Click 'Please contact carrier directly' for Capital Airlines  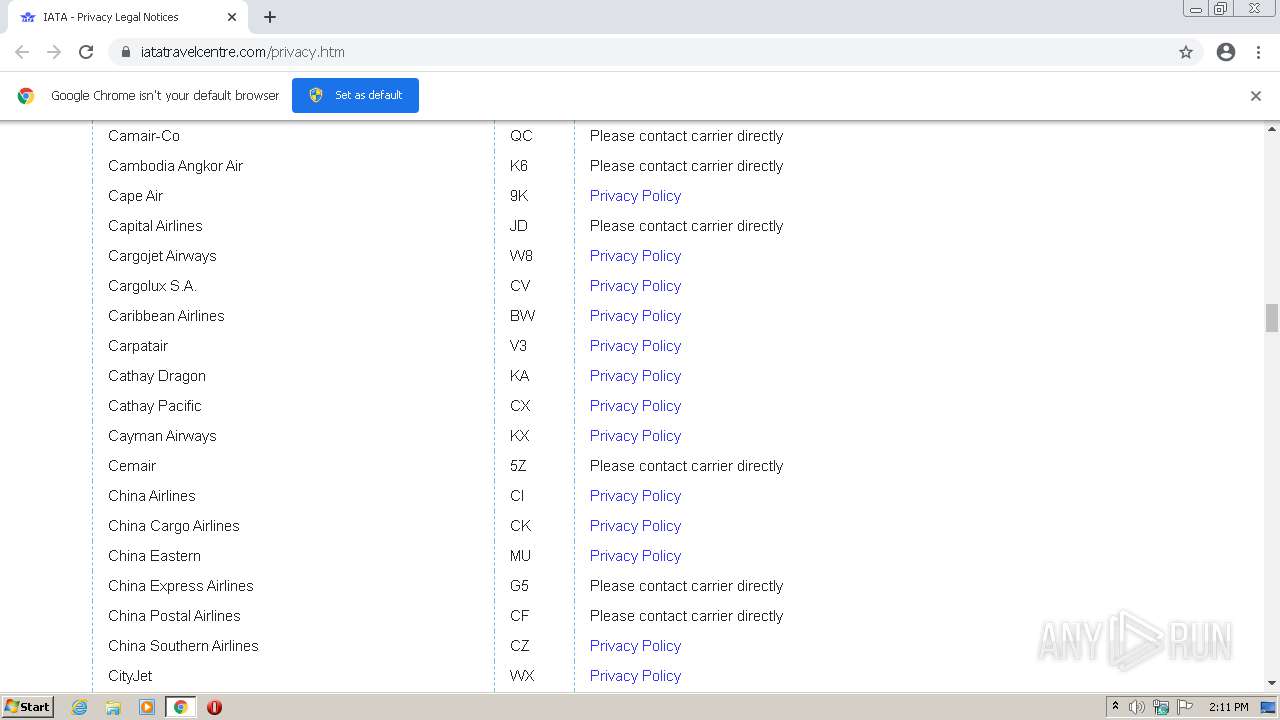(686, 226)
